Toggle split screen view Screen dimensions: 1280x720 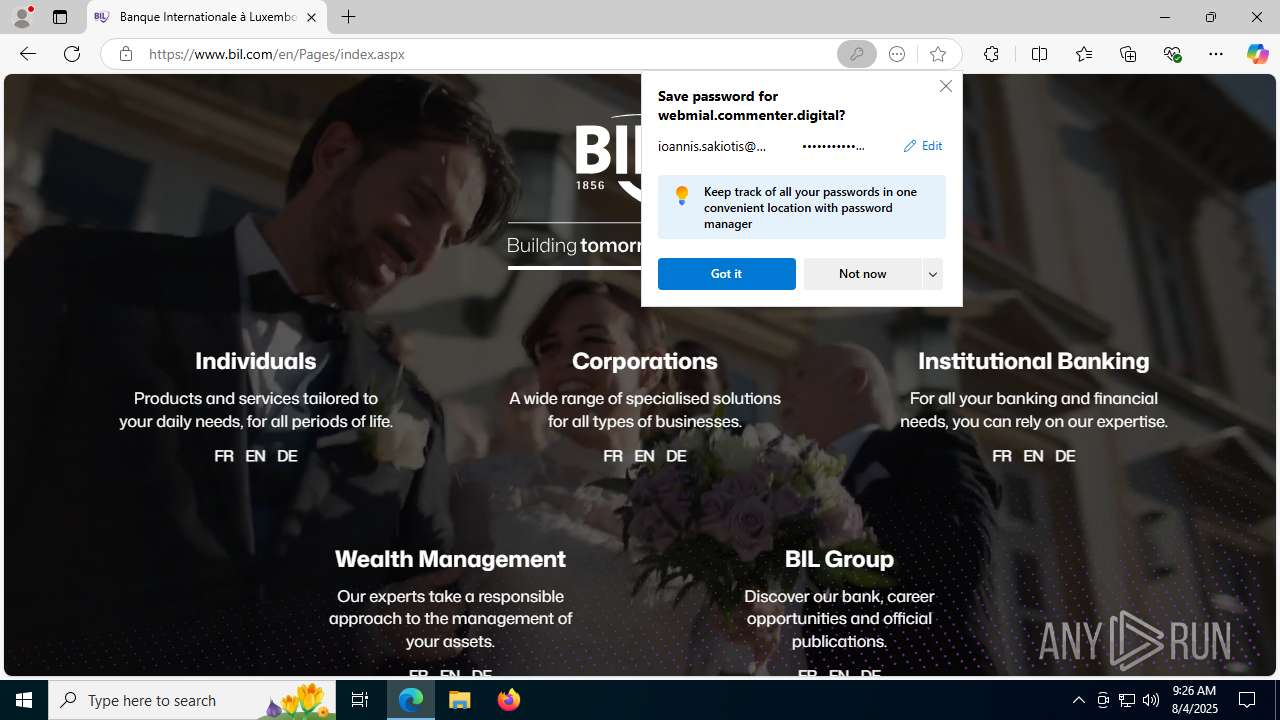point(1039,54)
